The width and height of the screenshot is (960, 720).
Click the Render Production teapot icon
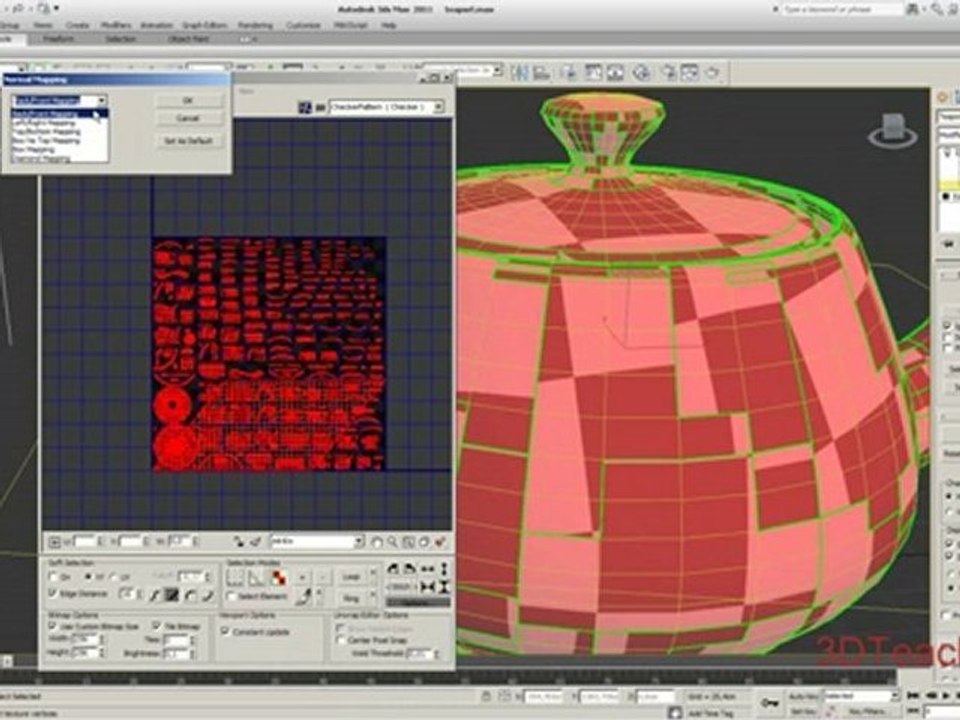(x=712, y=73)
